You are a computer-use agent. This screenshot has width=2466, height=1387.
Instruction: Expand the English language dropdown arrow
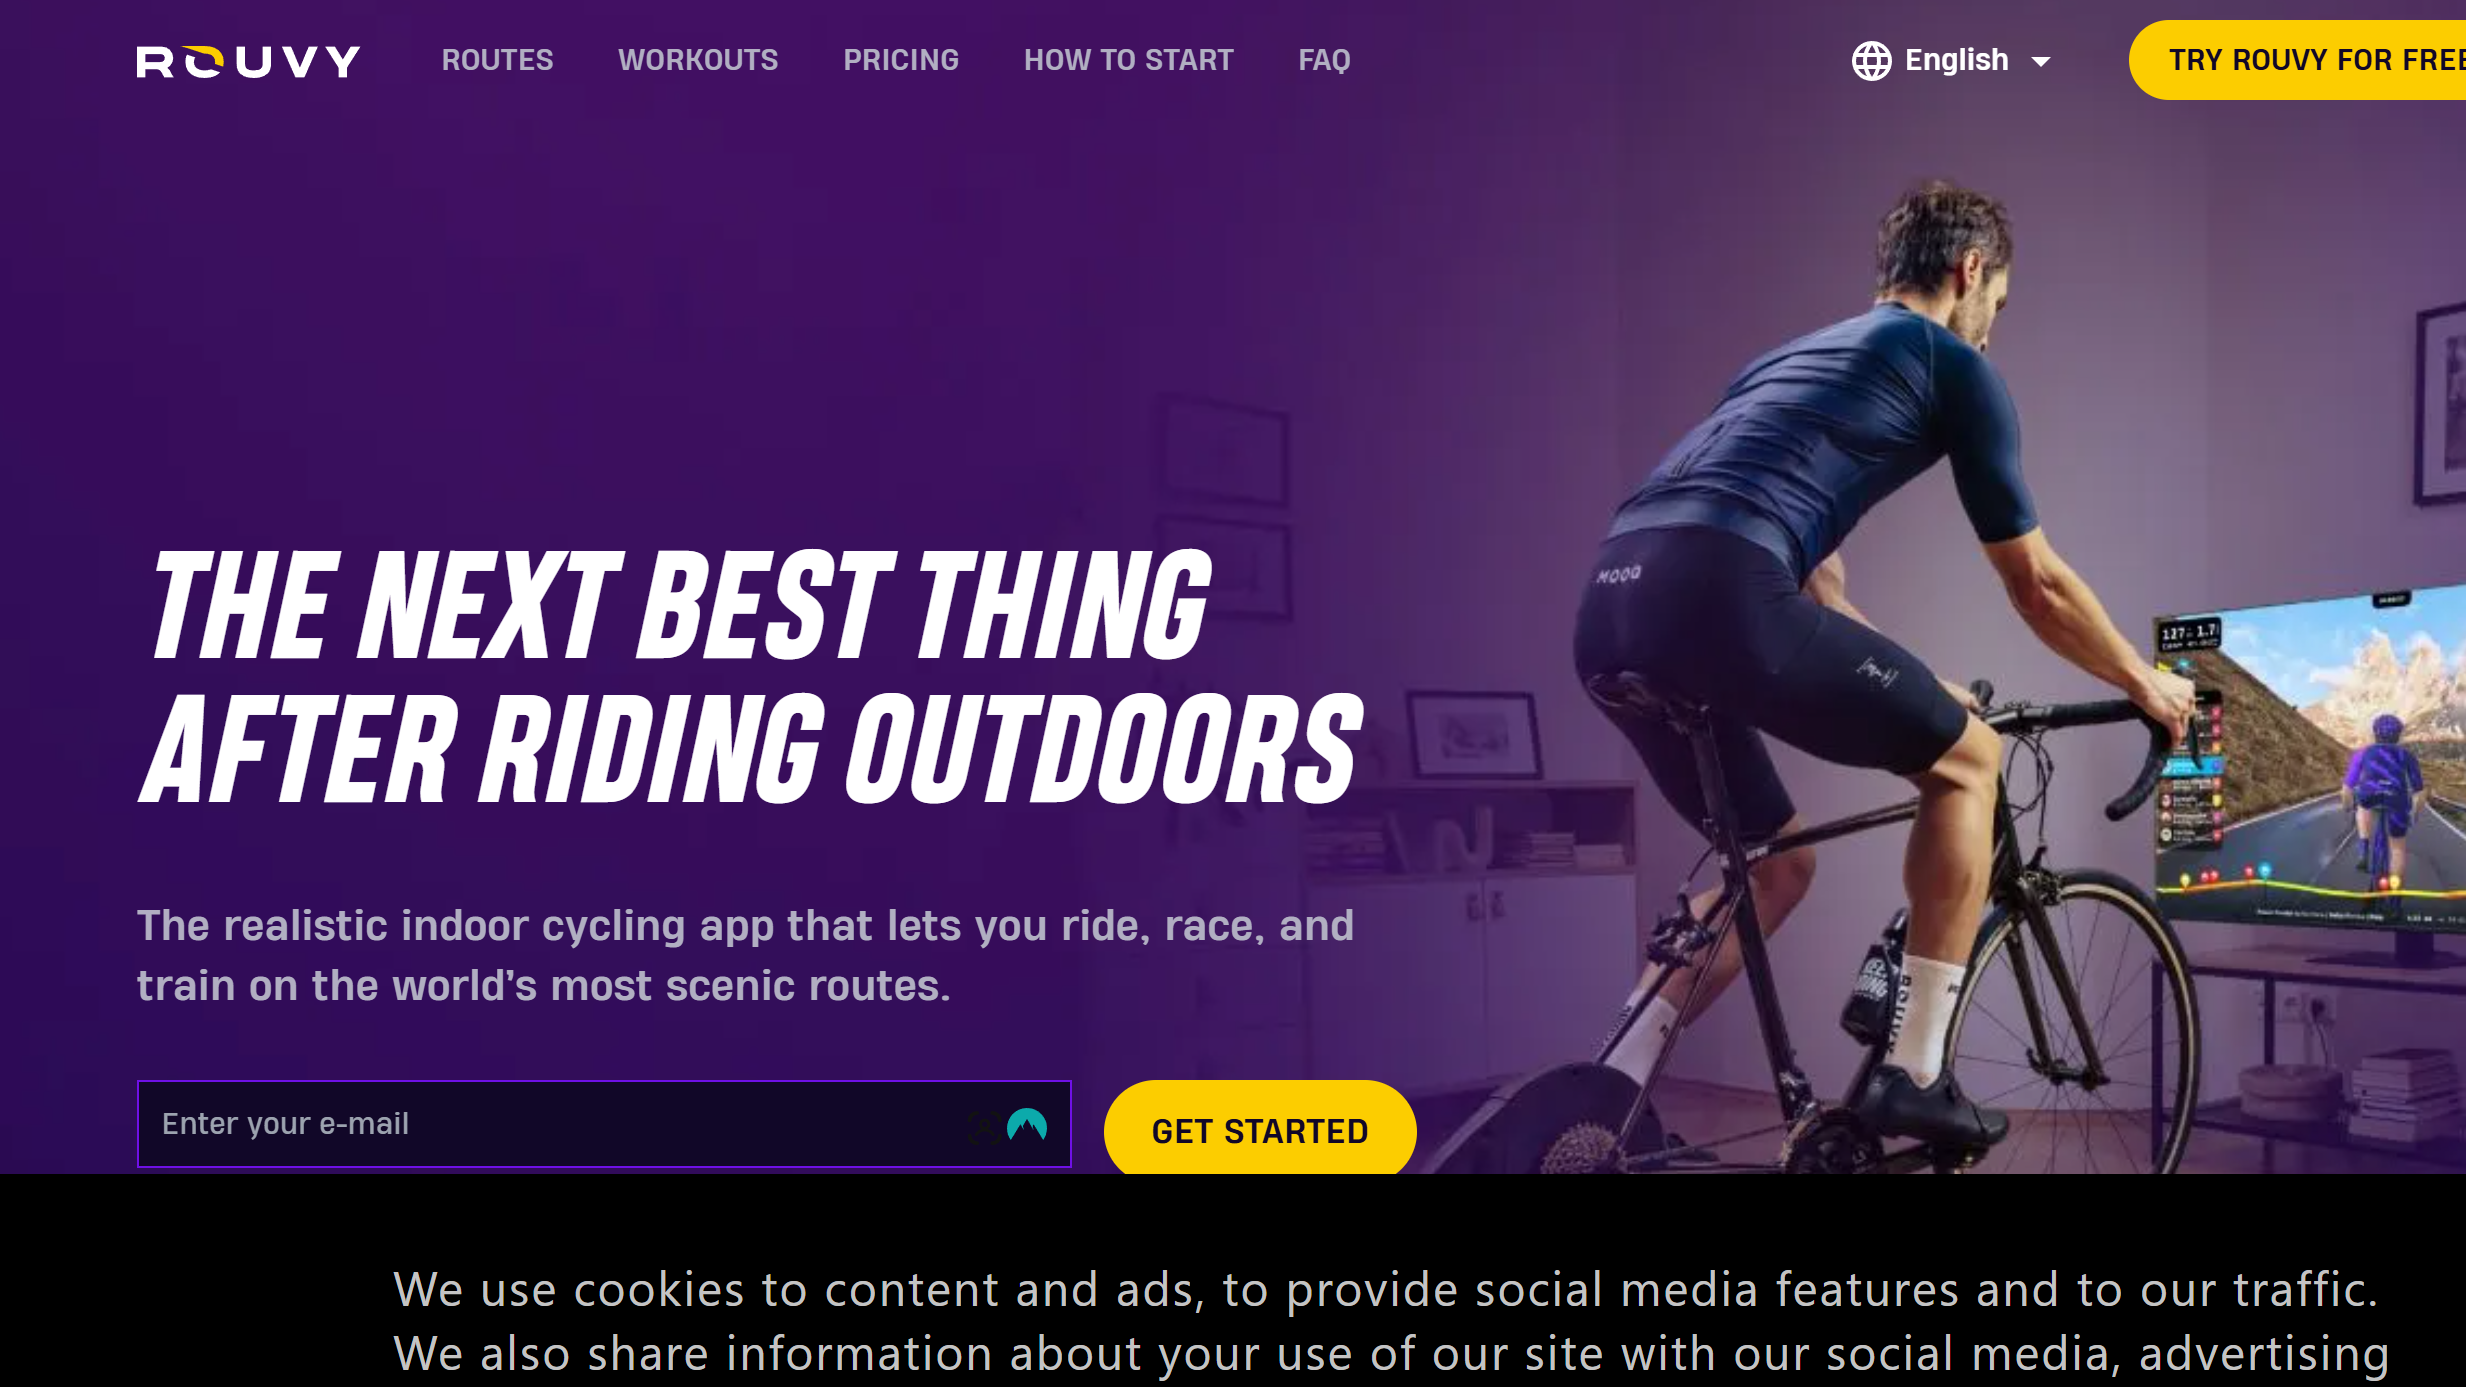tap(2041, 62)
